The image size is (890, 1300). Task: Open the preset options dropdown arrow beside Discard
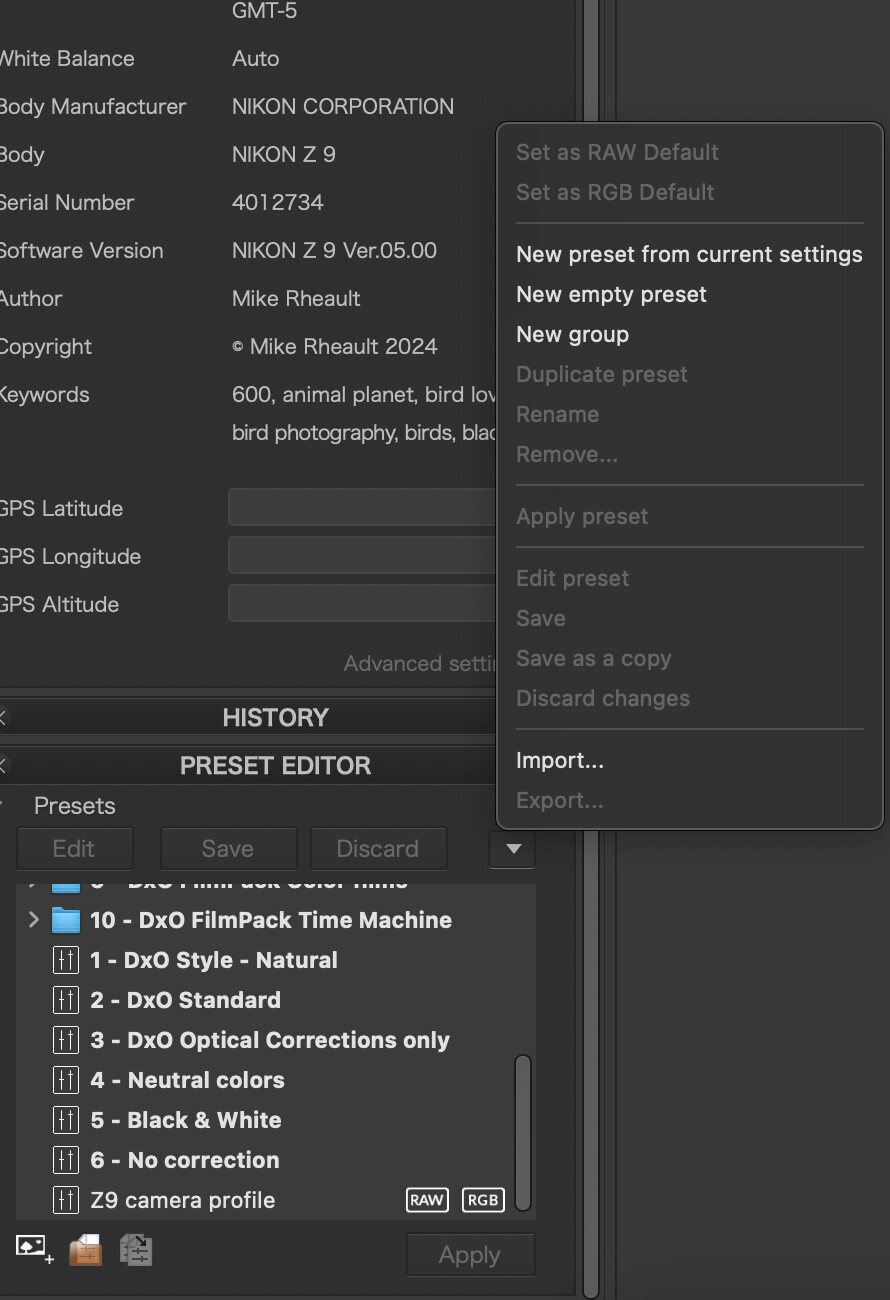[512, 849]
